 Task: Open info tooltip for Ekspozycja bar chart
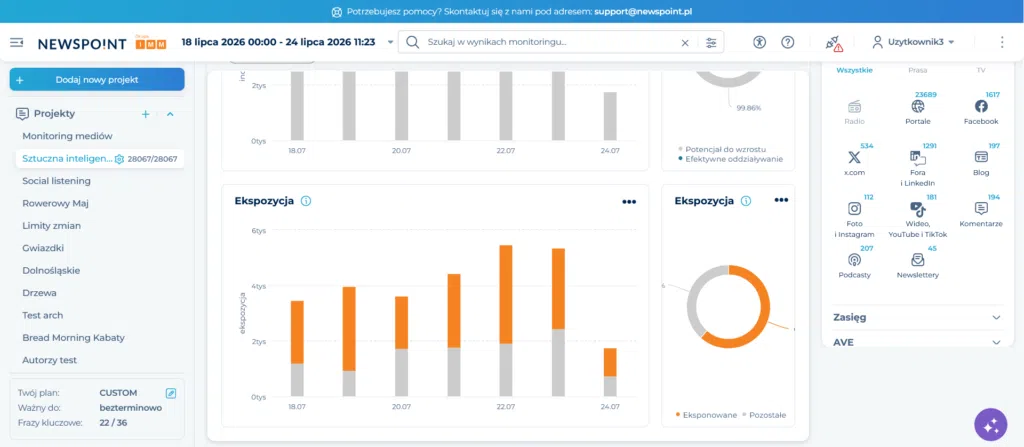coord(306,201)
